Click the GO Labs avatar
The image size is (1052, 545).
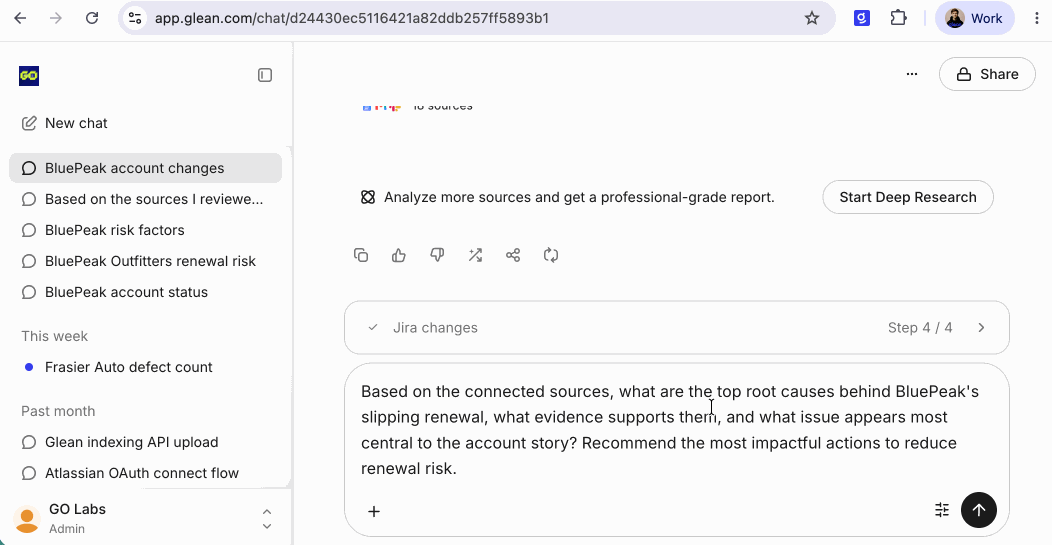27,519
